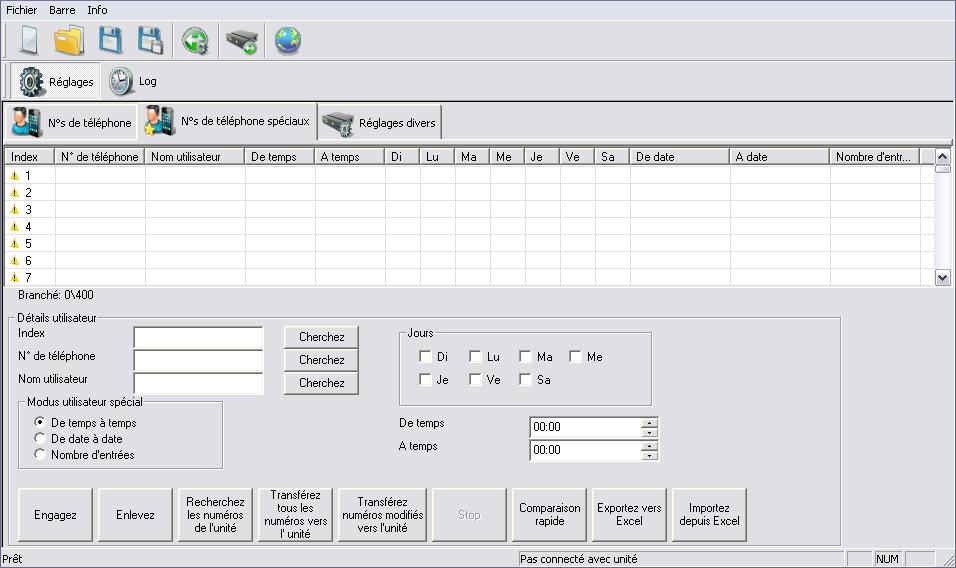Viewport: 956px width, 568px height.
Task: Click the device unit connect icon
Action: click(x=240, y=41)
